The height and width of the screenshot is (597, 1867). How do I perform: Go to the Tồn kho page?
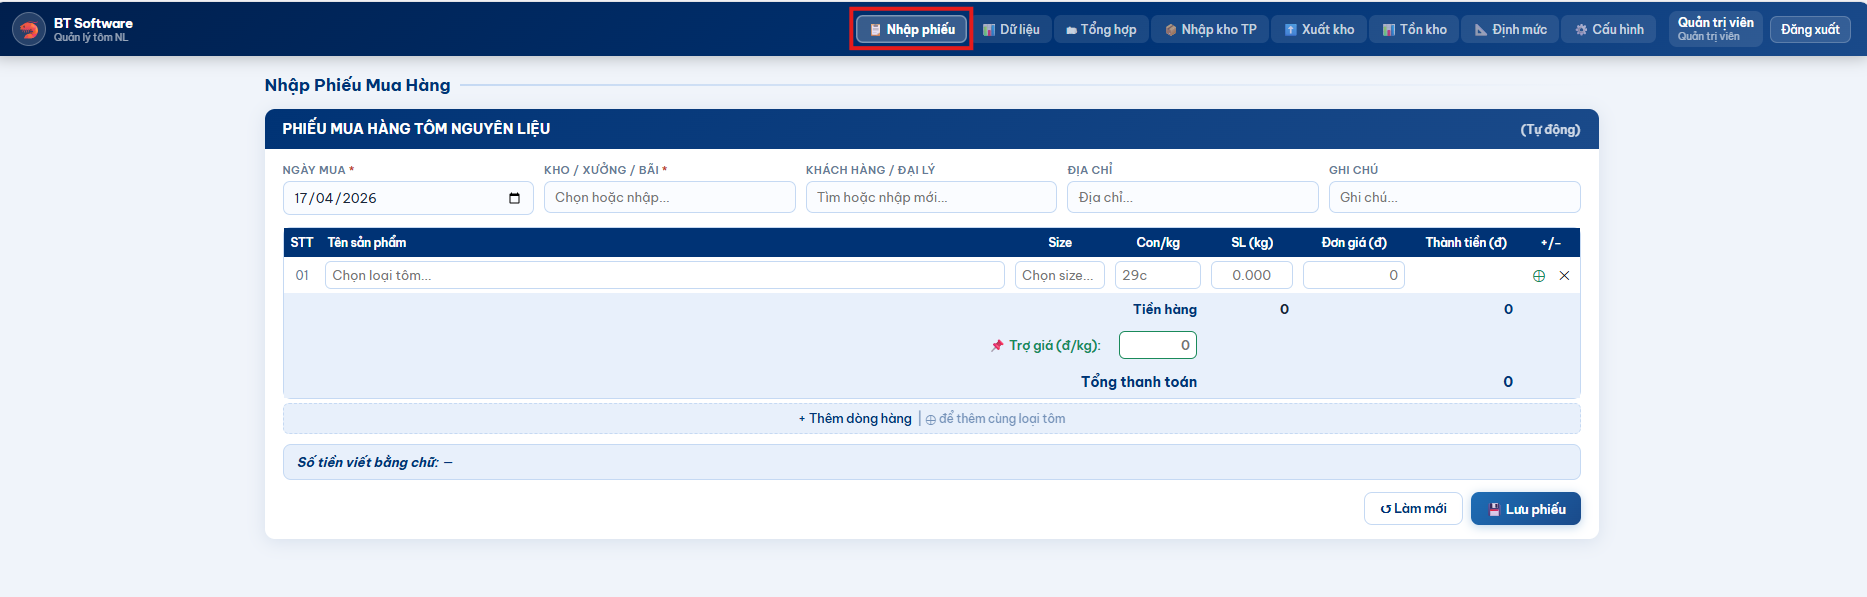point(1414,30)
